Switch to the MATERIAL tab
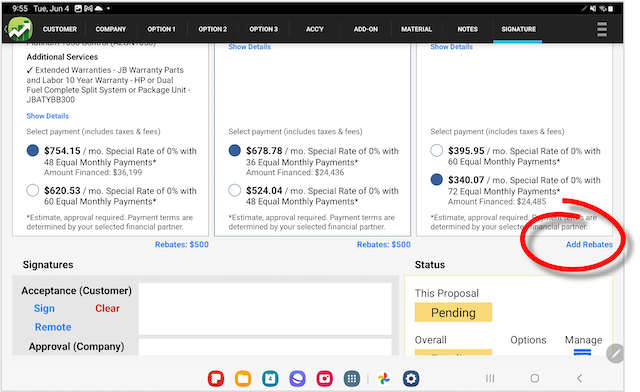 pyautogui.click(x=416, y=29)
